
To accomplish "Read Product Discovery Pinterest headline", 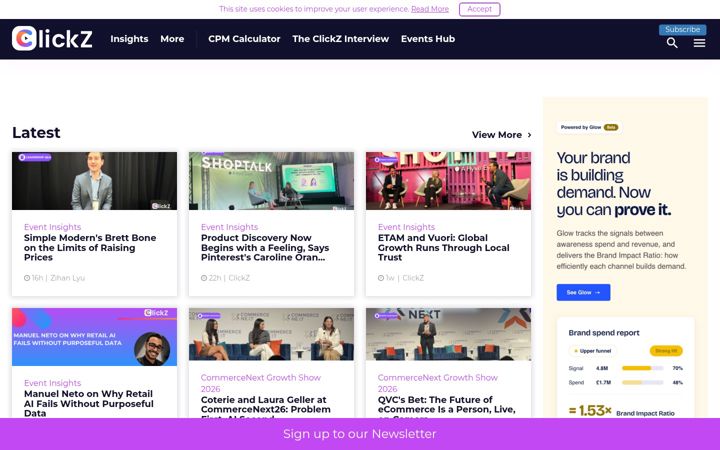I will point(265,248).
